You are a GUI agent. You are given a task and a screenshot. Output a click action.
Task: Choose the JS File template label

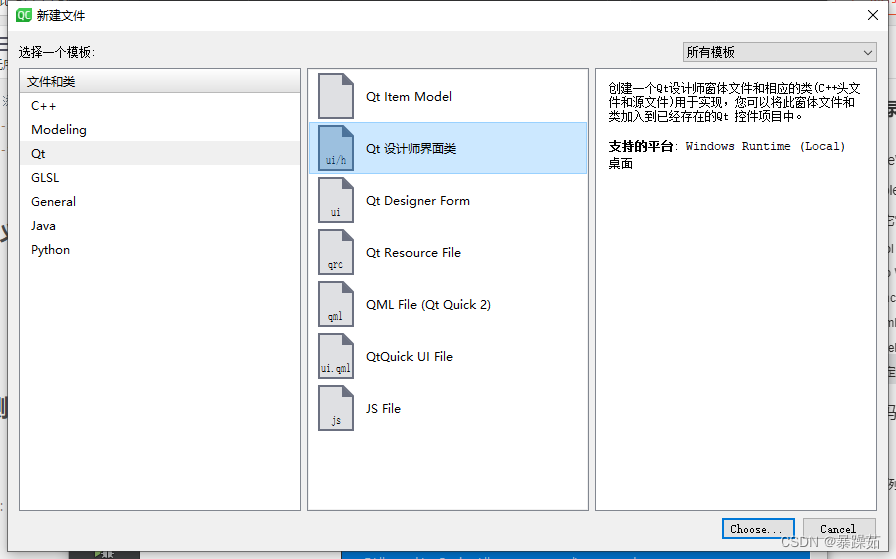pos(383,409)
